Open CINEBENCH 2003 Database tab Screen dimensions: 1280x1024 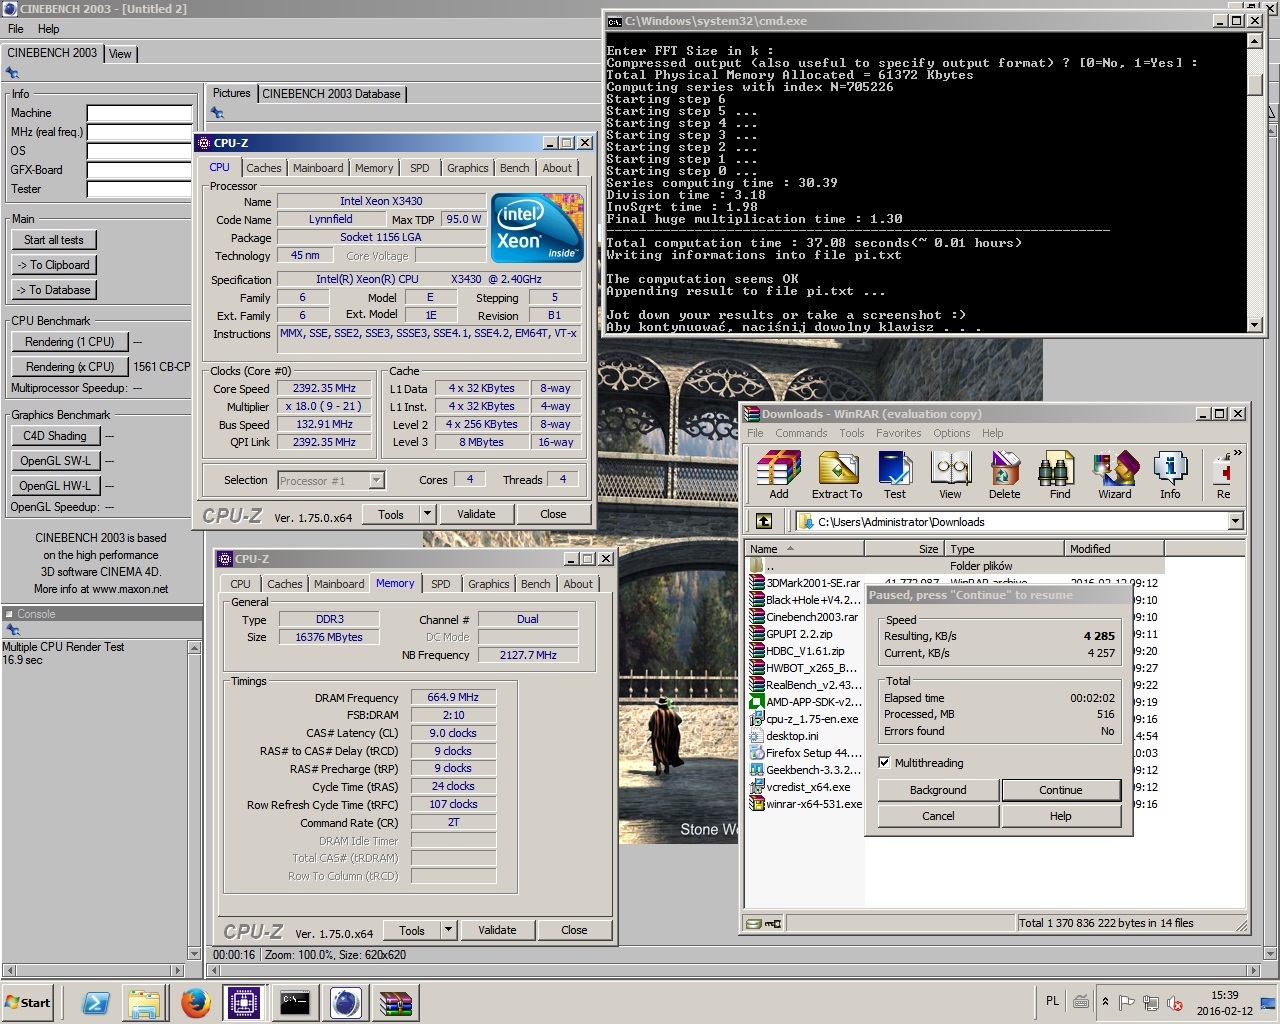[x=331, y=94]
